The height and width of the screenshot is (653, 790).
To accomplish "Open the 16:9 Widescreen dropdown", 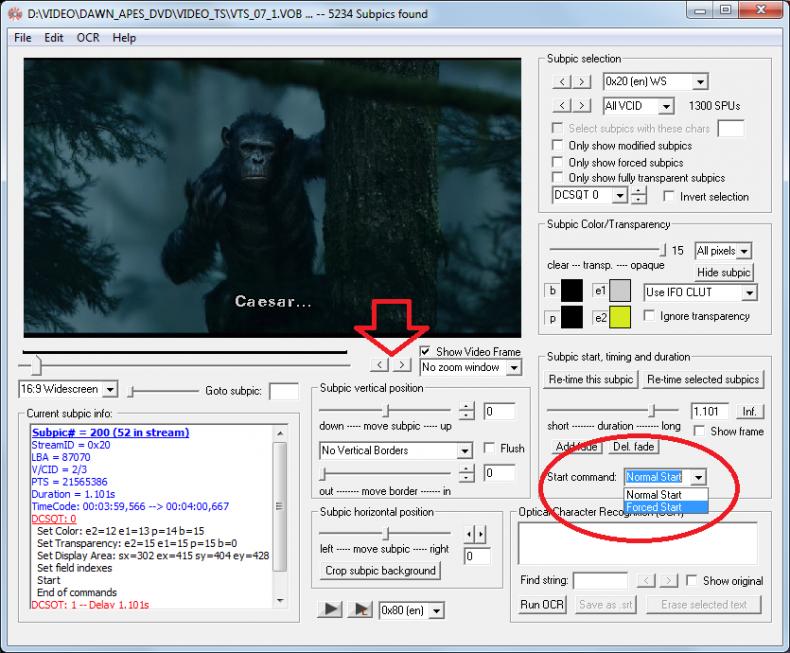I will coord(110,389).
